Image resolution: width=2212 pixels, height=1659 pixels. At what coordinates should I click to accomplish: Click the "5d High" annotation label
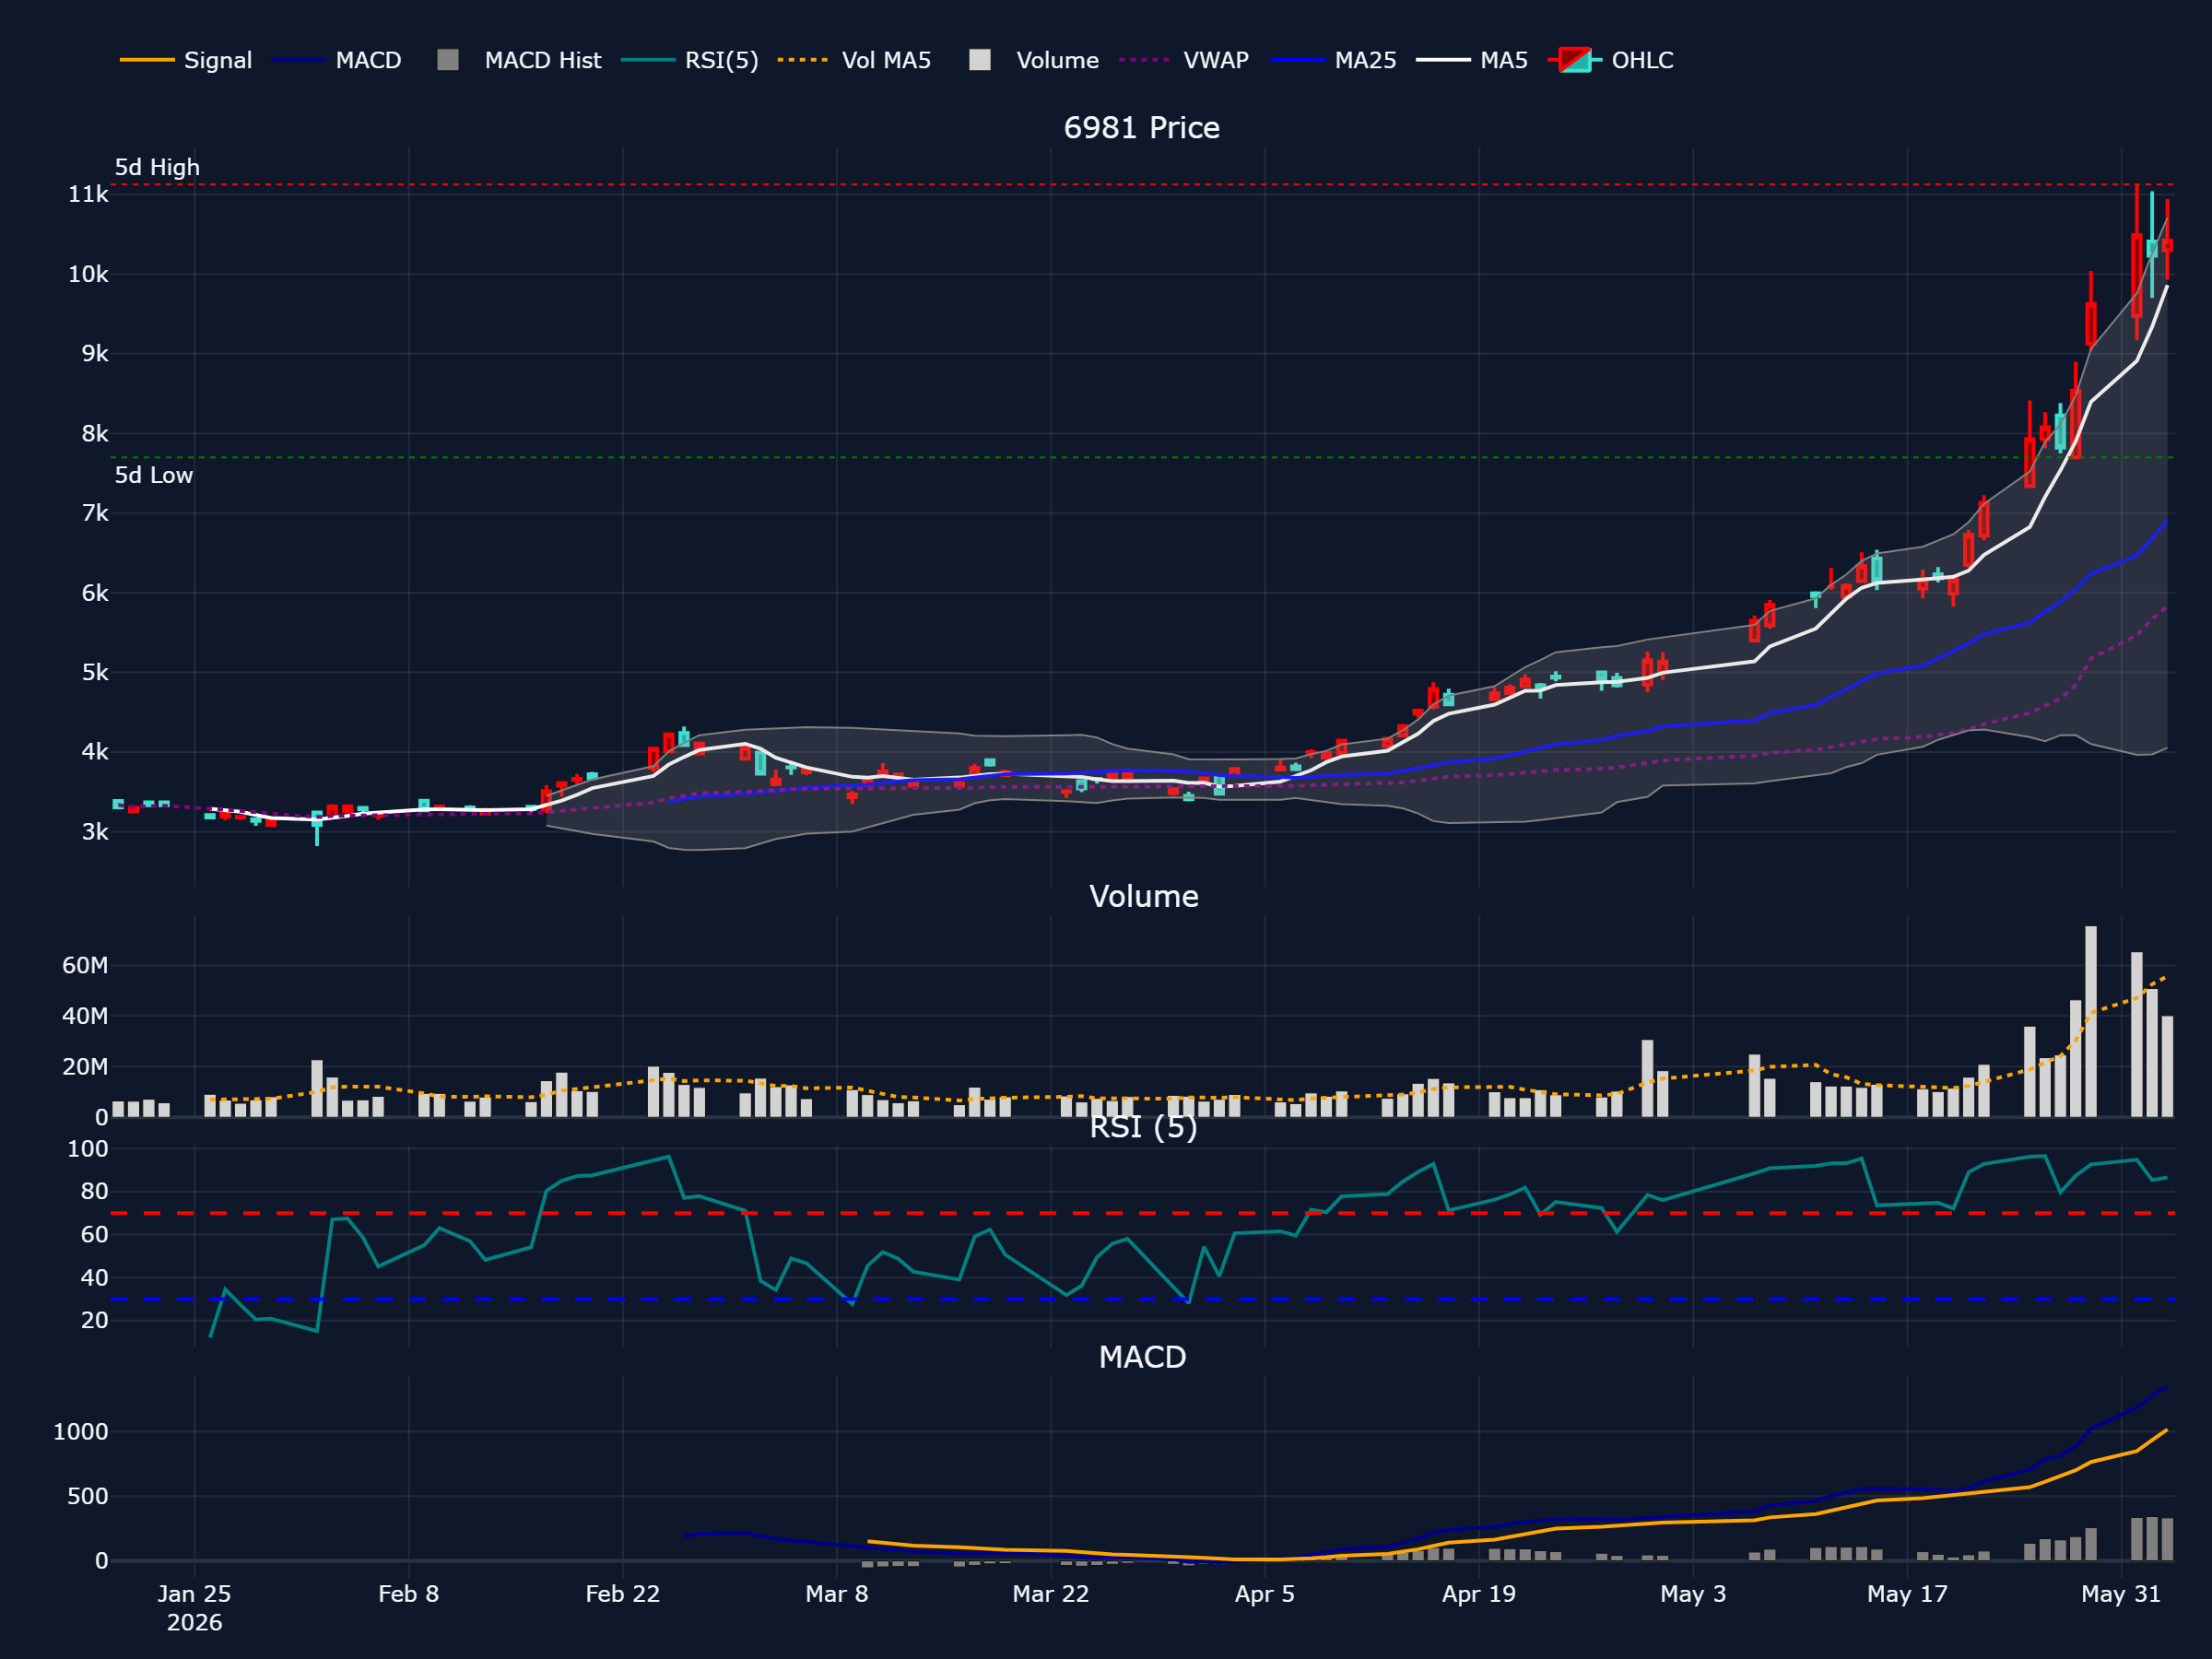click(157, 167)
